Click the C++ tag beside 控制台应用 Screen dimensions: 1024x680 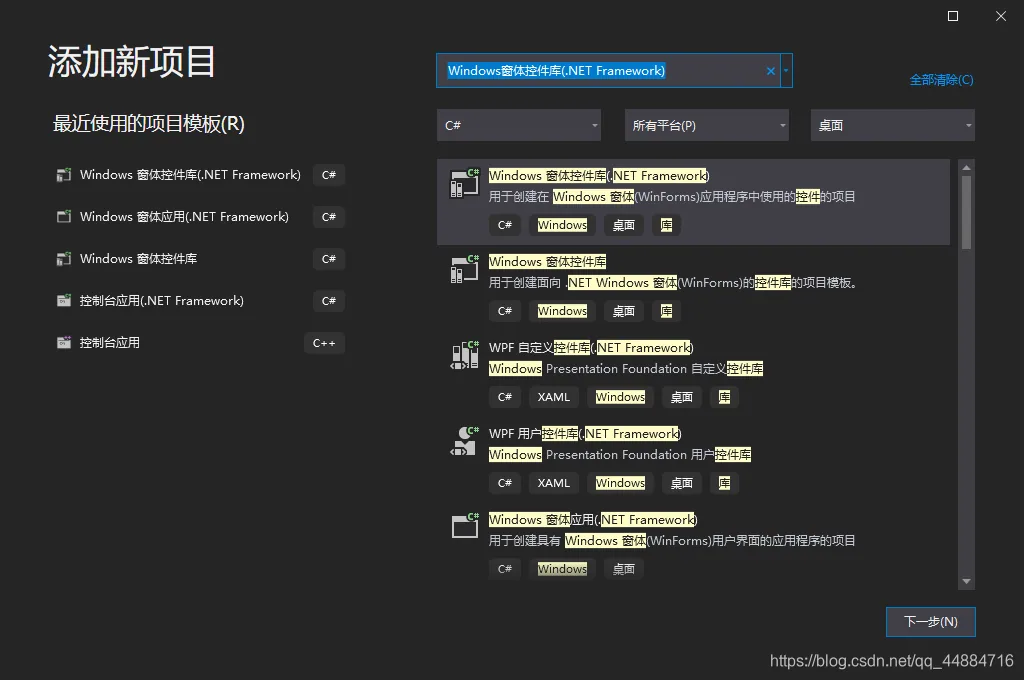tap(324, 343)
